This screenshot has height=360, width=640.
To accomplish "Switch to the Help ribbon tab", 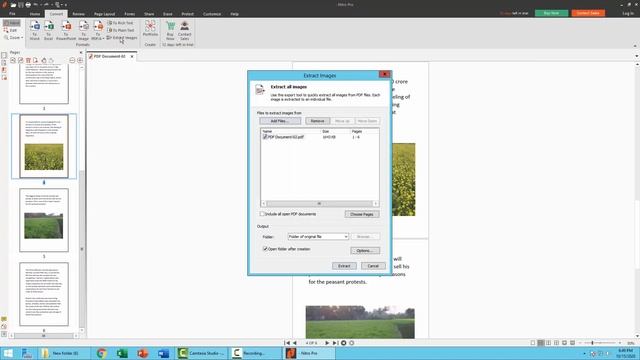I will 234,14.
